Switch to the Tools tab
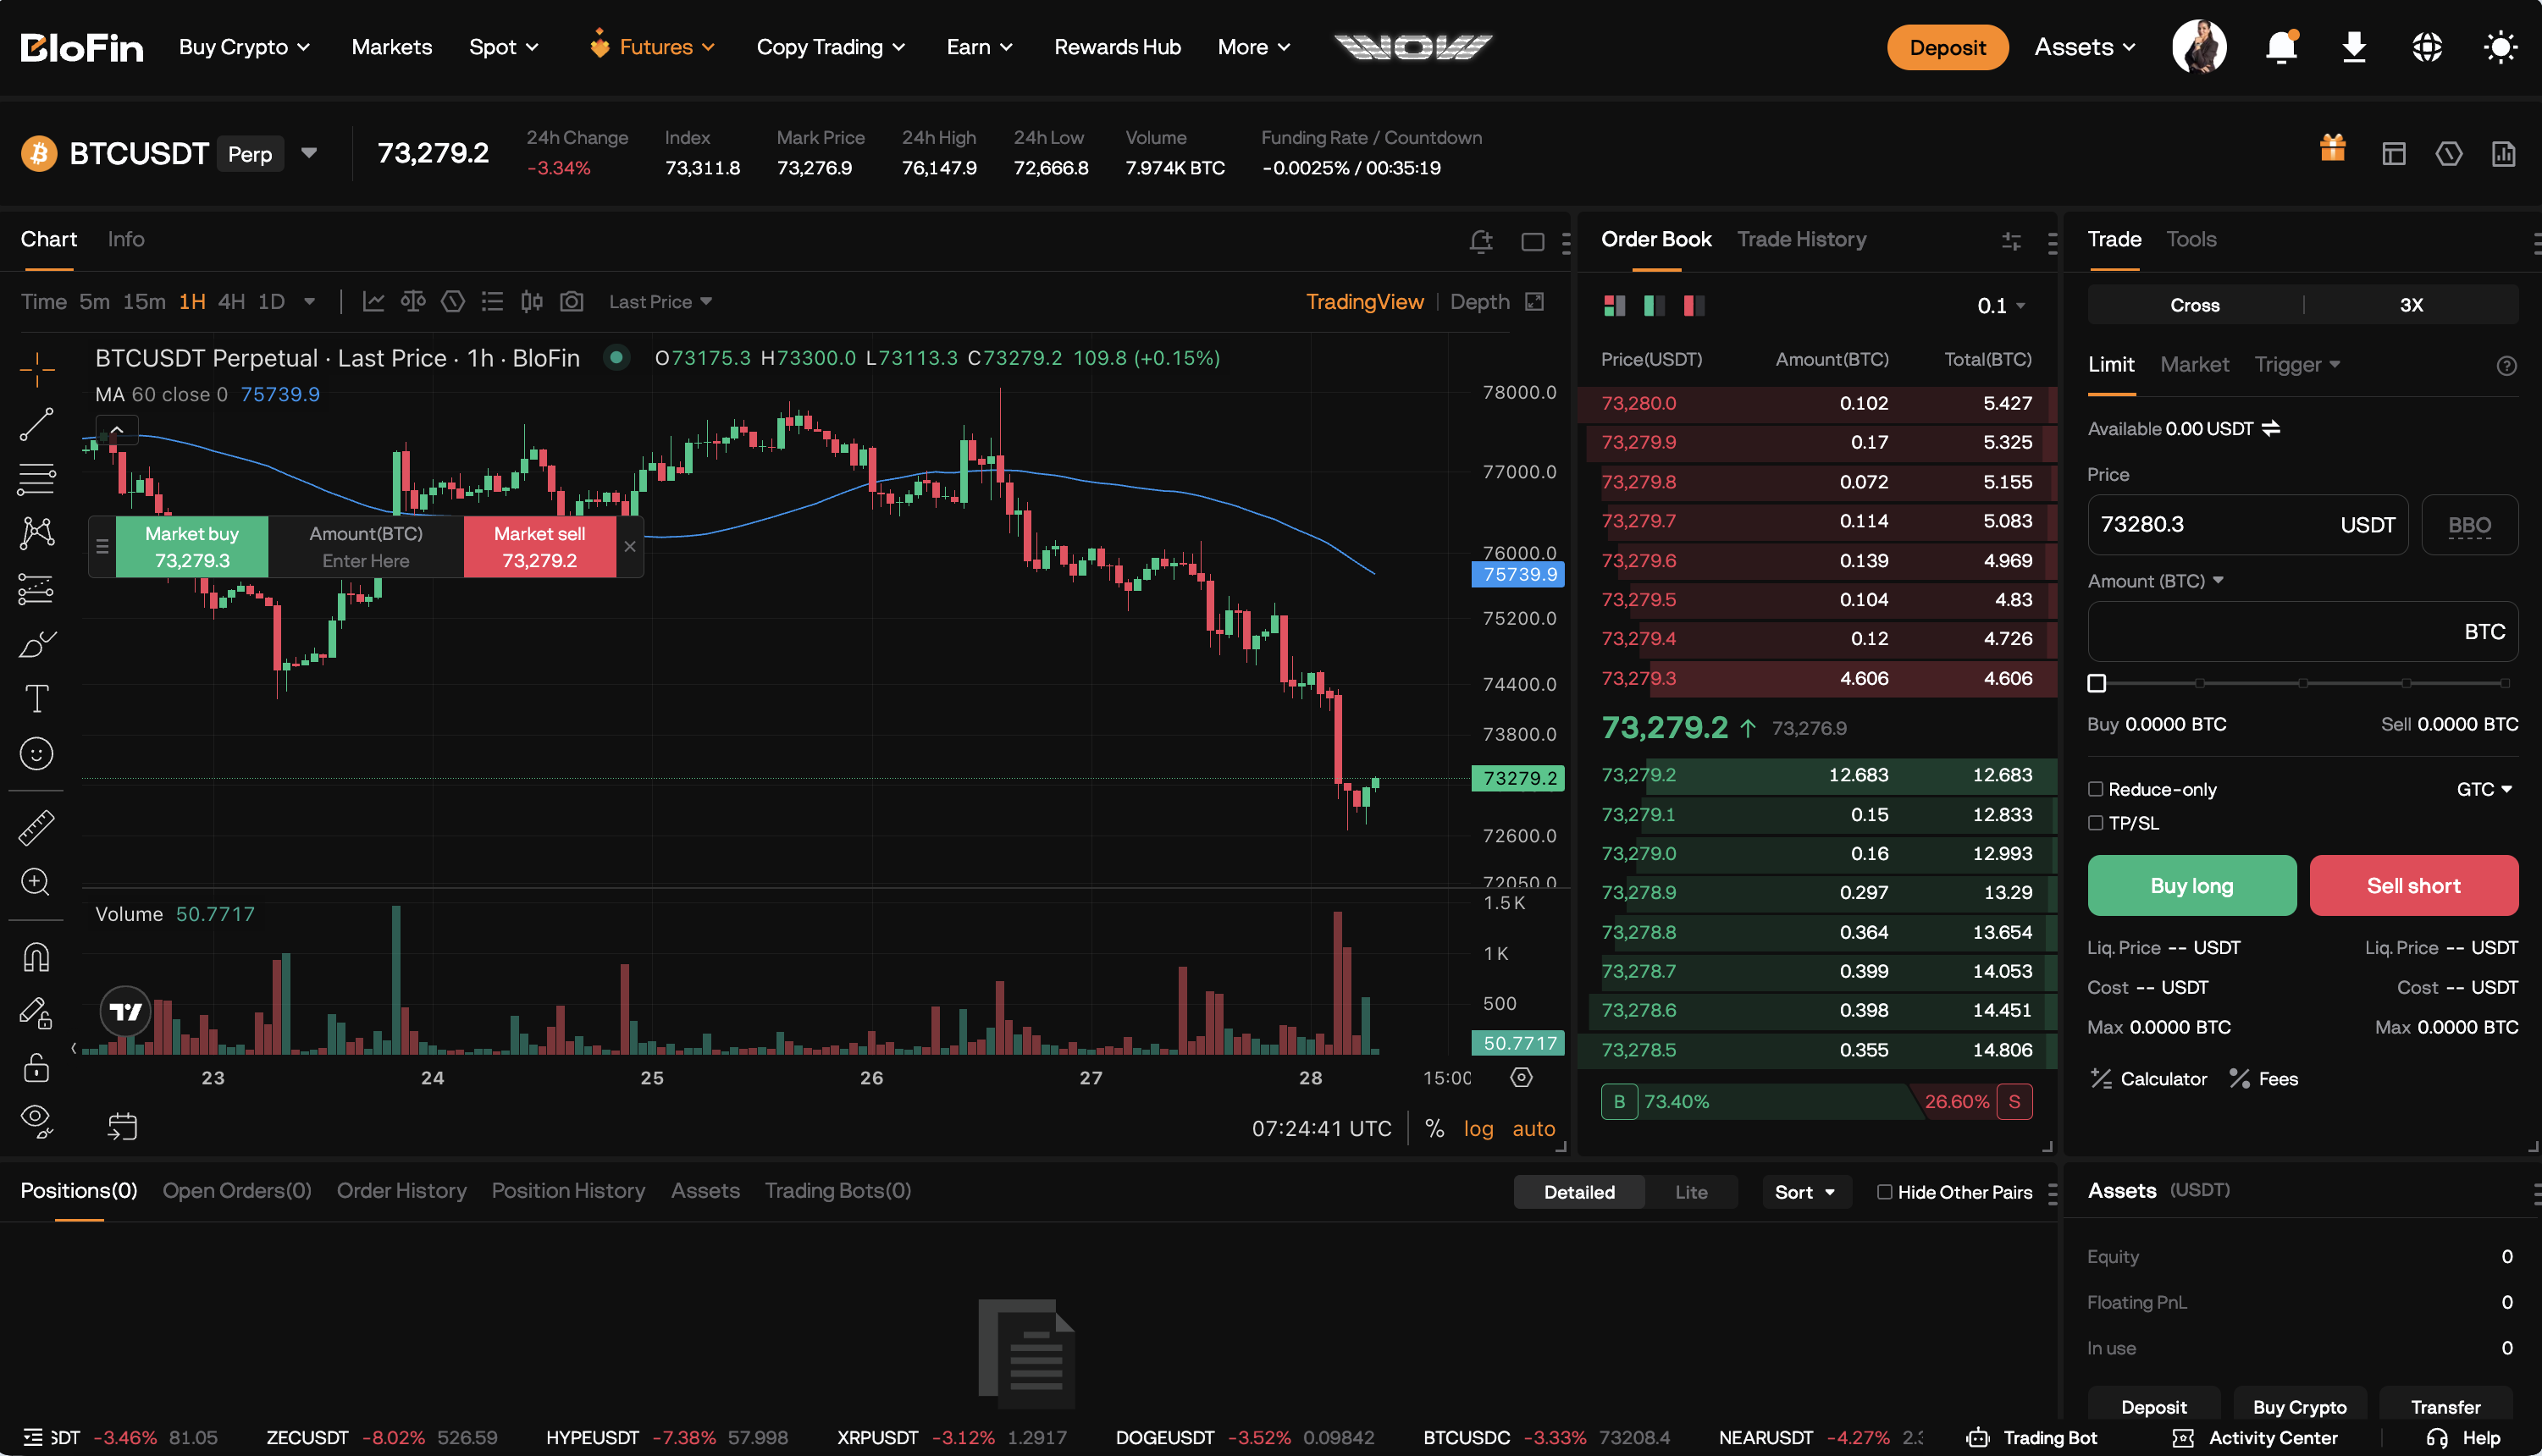The height and width of the screenshot is (1456, 2542). pos(2191,239)
